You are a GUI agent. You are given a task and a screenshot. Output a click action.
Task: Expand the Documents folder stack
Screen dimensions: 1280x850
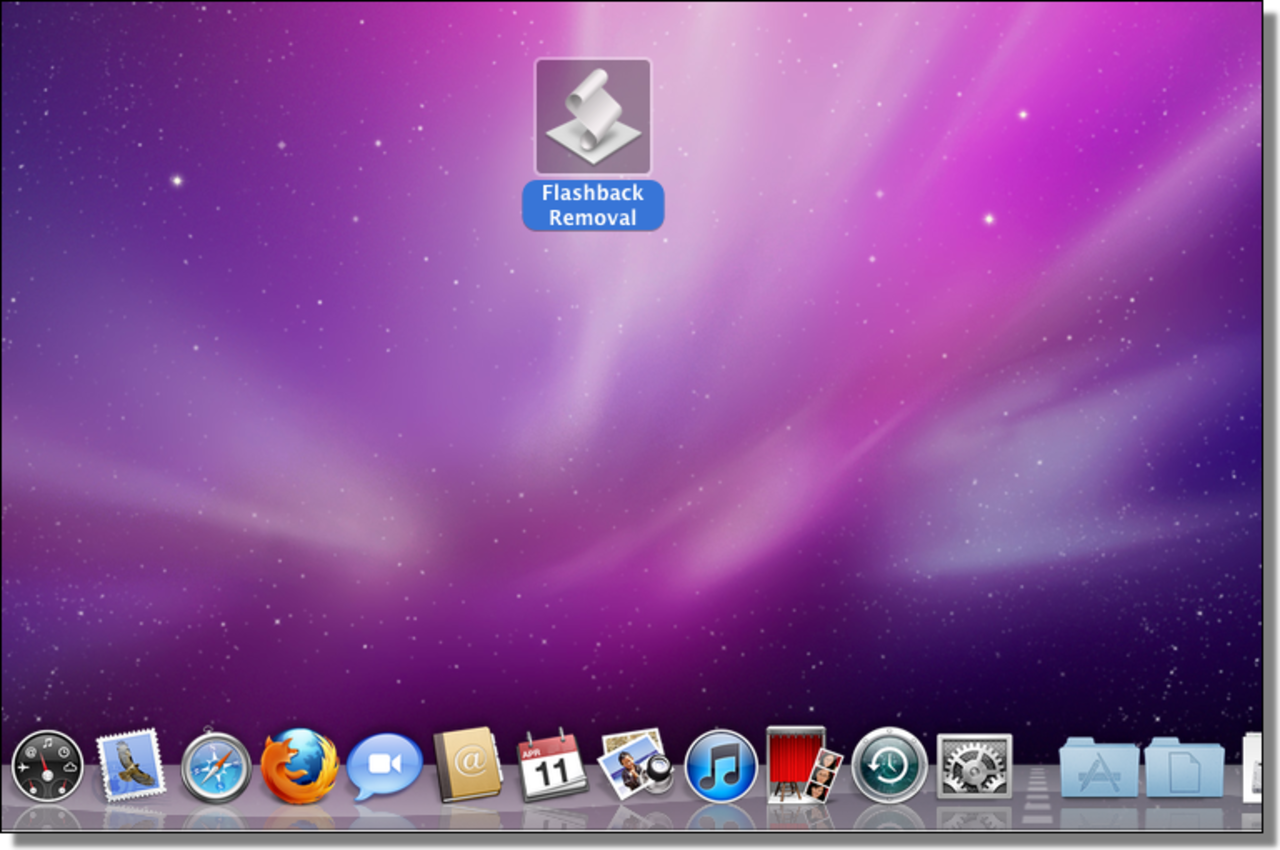1184,768
